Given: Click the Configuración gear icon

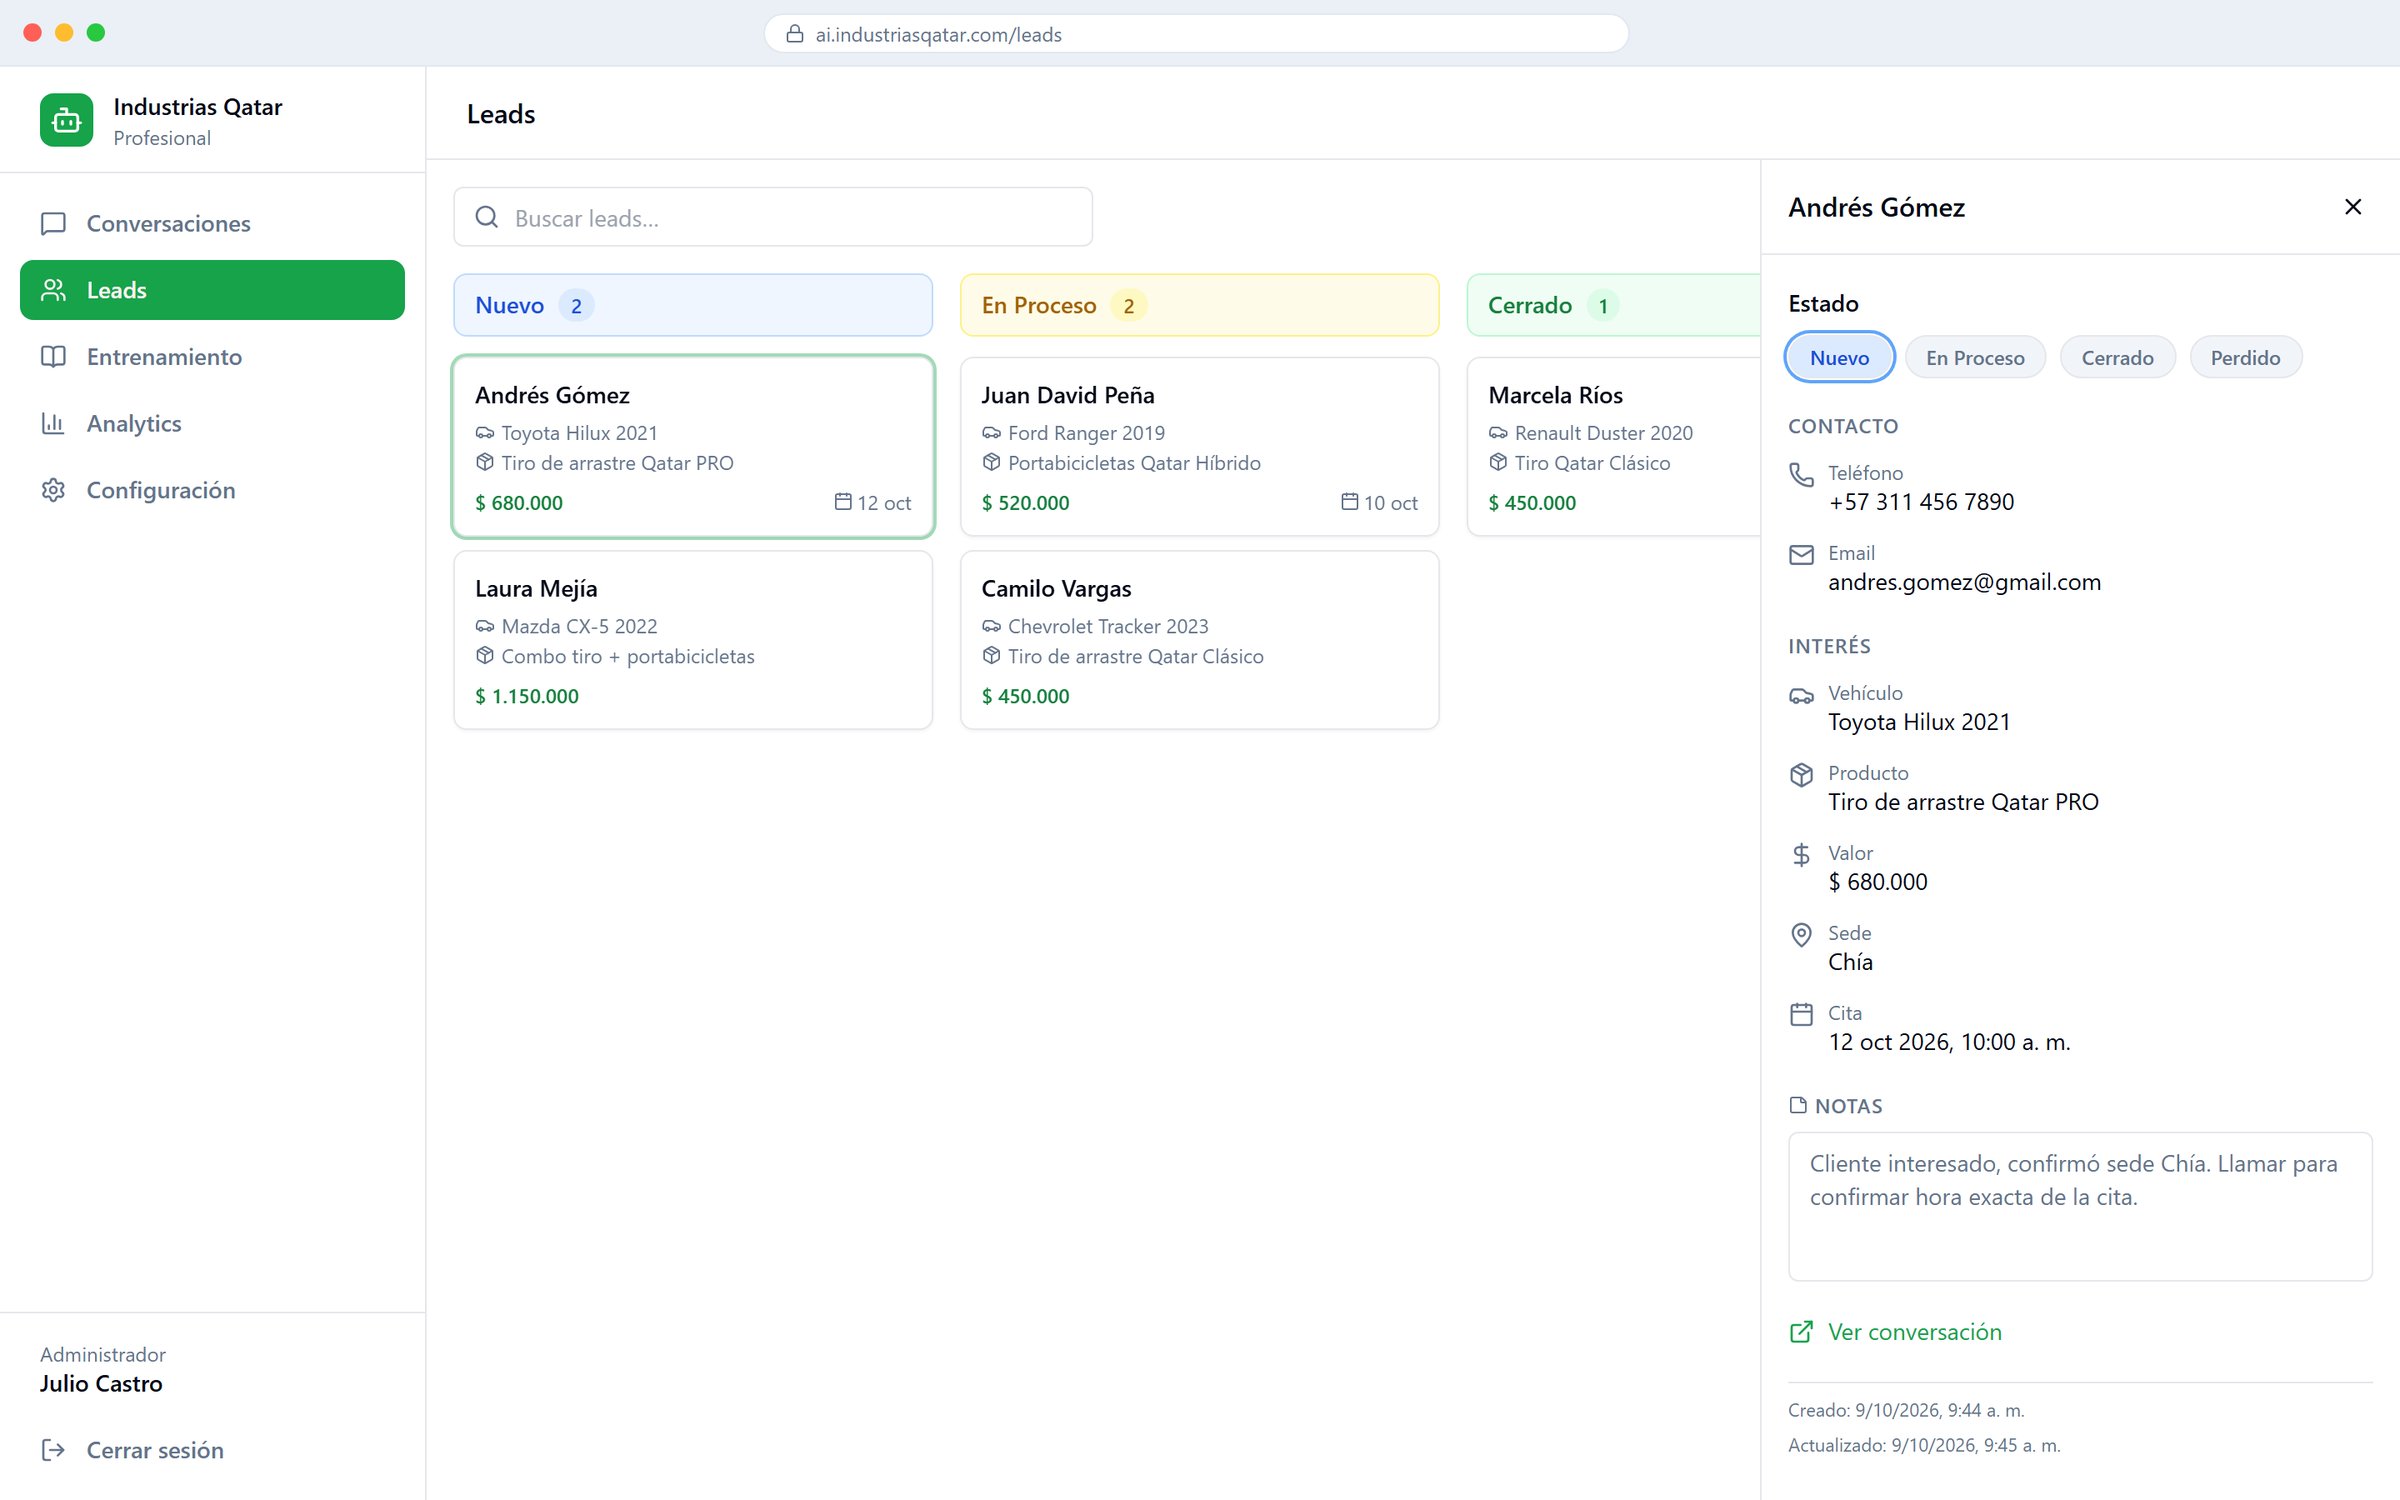Looking at the screenshot, I should 53,490.
